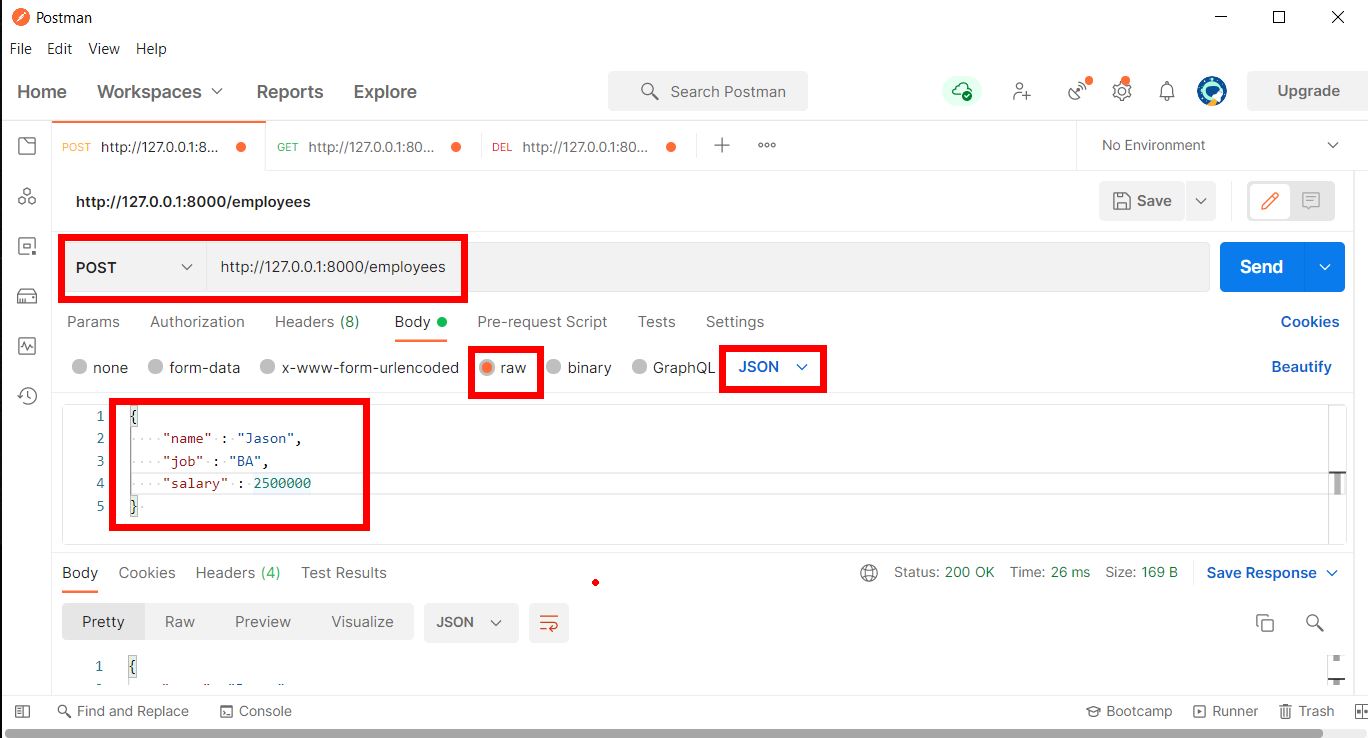Copy the response body icon
Image resolution: width=1368 pixels, height=738 pixels.
1265,622
